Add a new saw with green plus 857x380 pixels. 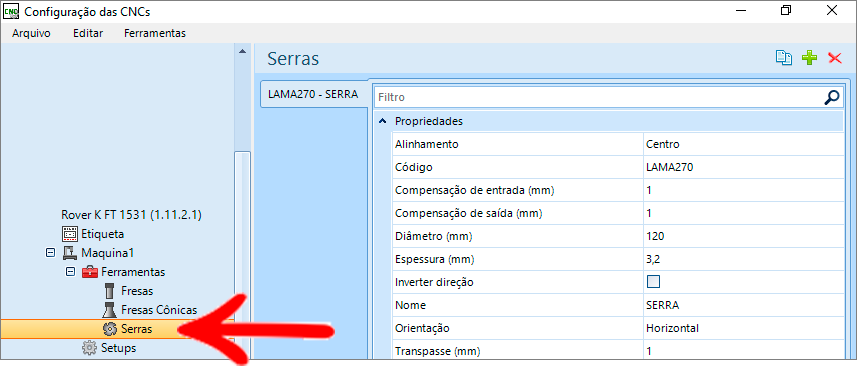pos(809,58)
